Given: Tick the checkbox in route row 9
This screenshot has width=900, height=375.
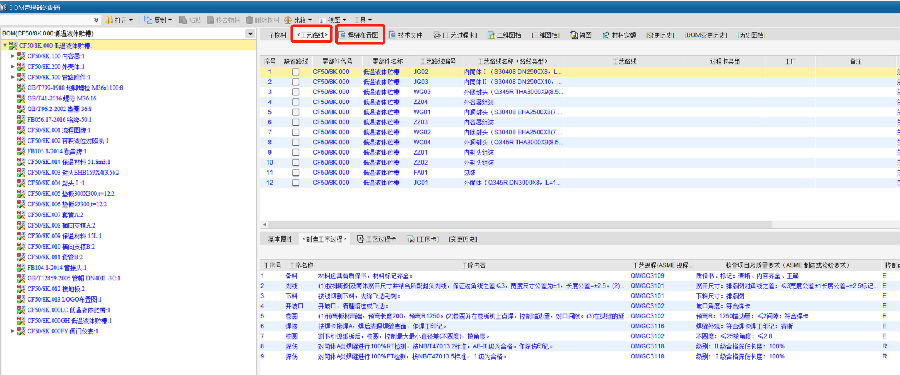Looking at the screenshot, I should (x=296, y=152).
